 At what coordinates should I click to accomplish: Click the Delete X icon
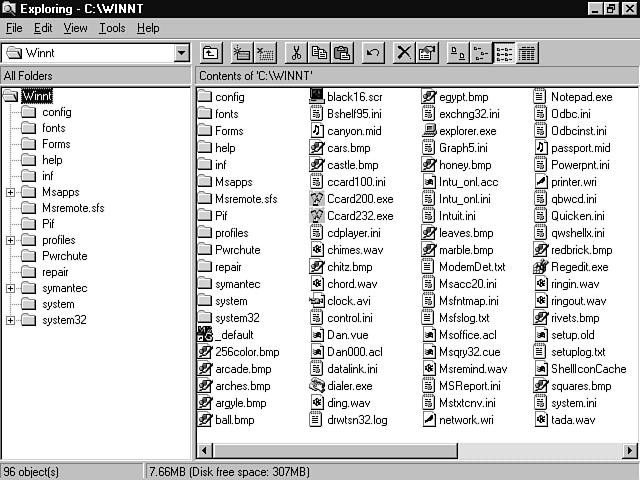click(x=403, y=53)
